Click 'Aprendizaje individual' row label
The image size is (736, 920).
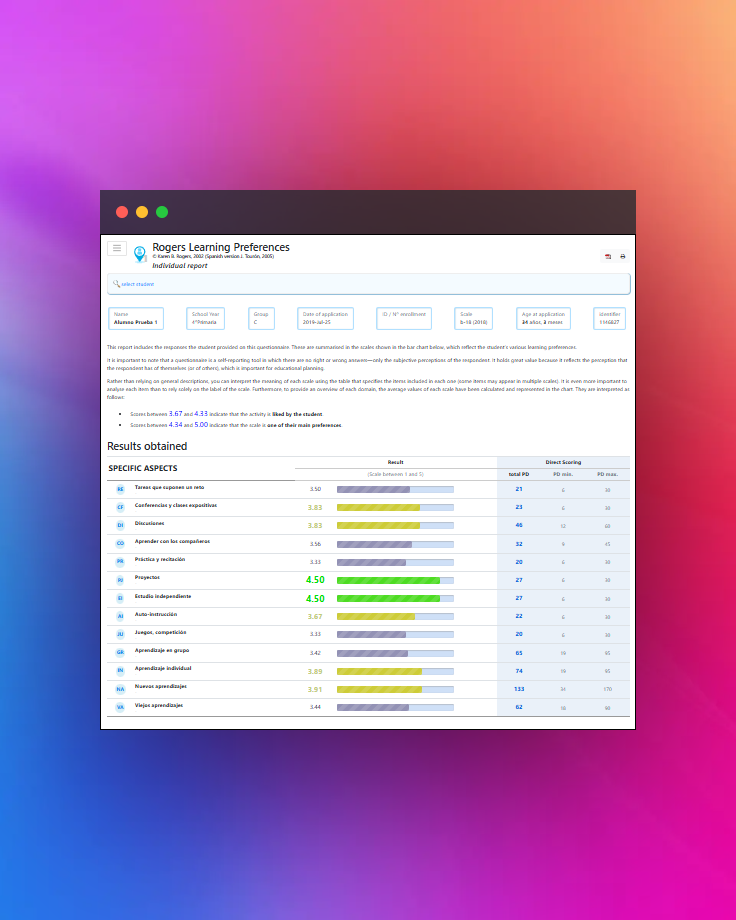[163, 668]
